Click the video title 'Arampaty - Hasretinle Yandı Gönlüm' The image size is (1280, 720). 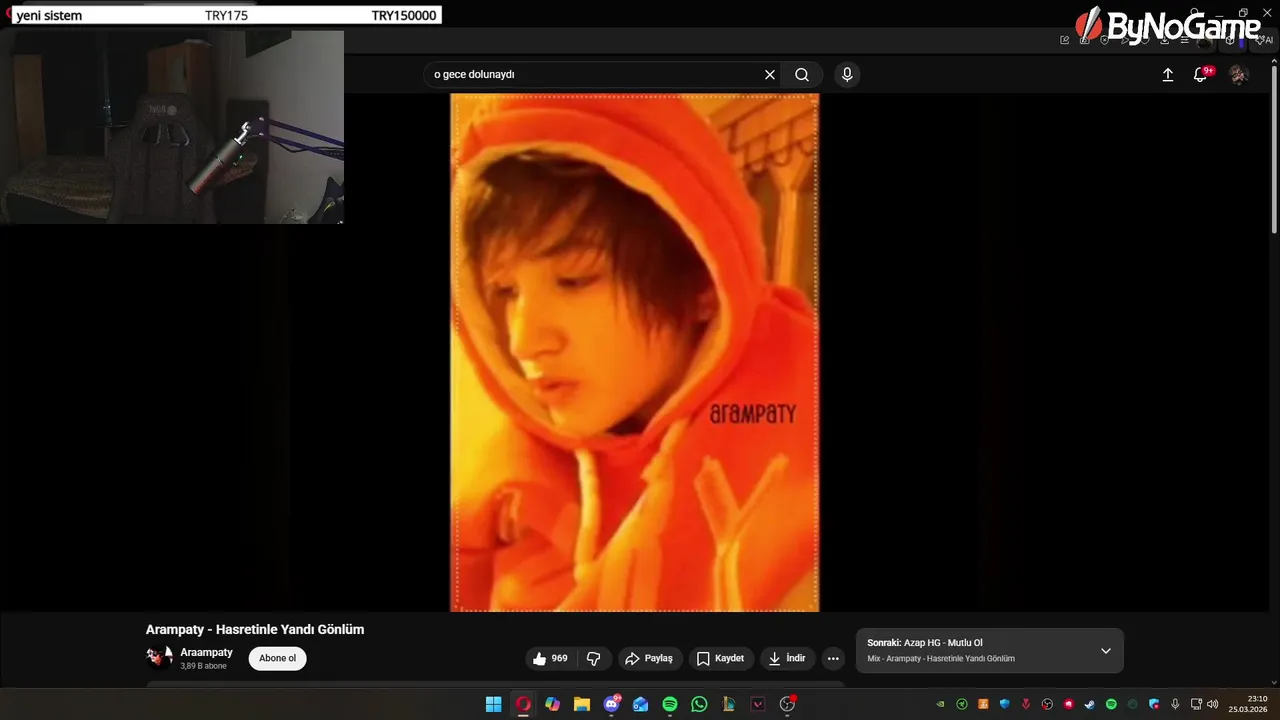click(255, 629)
